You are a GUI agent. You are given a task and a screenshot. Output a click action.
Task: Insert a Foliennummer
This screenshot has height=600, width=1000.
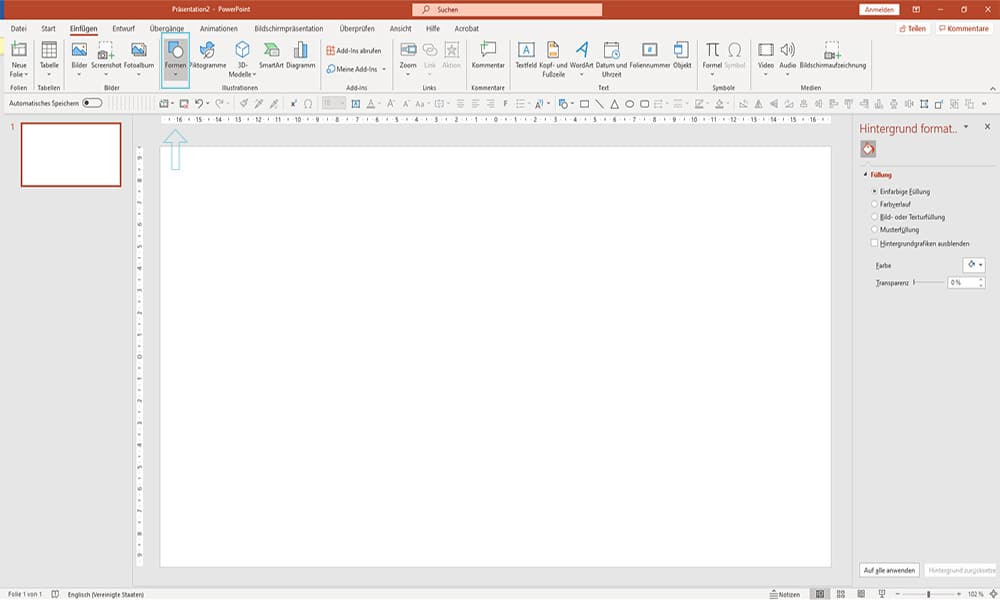tap(650, 55)
